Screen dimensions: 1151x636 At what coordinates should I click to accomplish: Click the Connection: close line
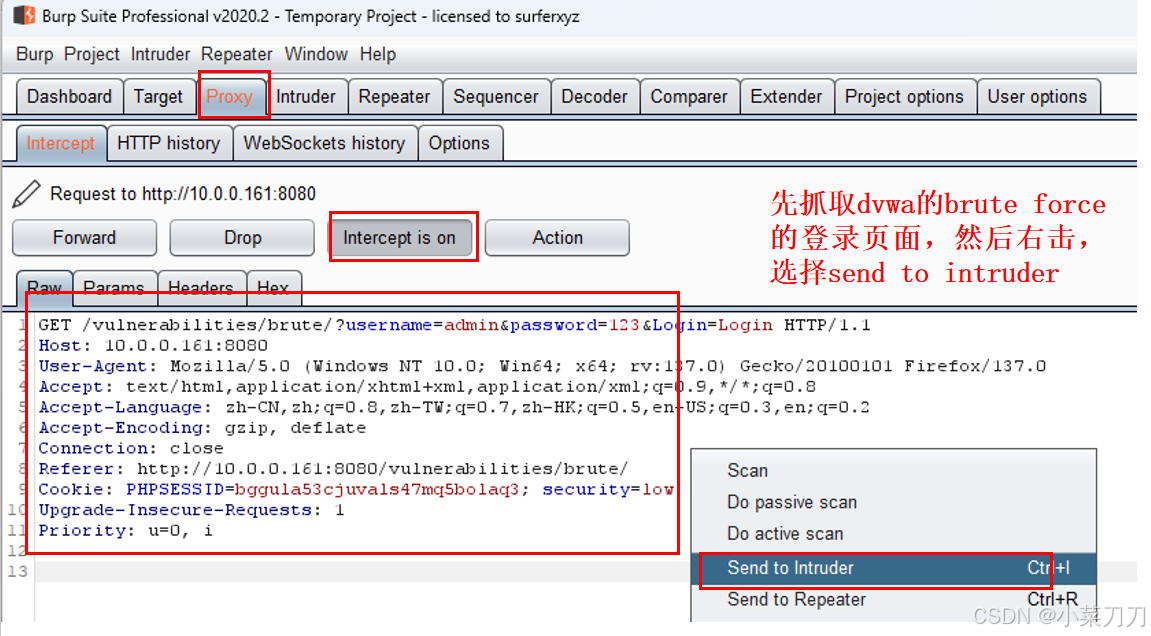tap(131, 449)
